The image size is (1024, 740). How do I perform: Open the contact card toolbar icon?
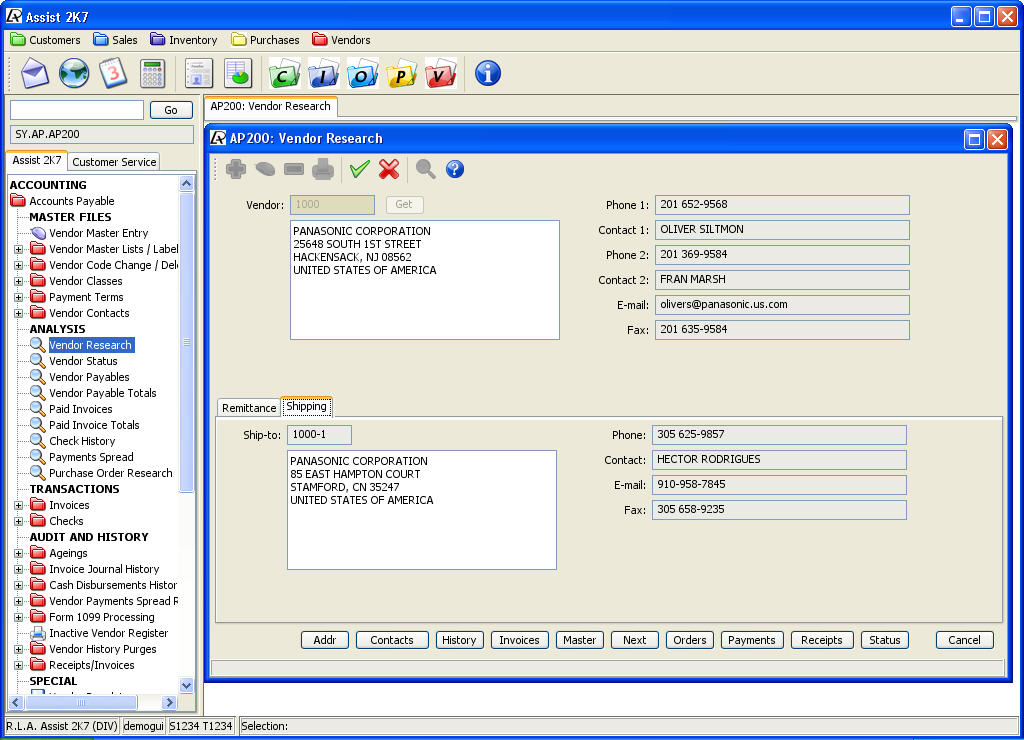199,73
